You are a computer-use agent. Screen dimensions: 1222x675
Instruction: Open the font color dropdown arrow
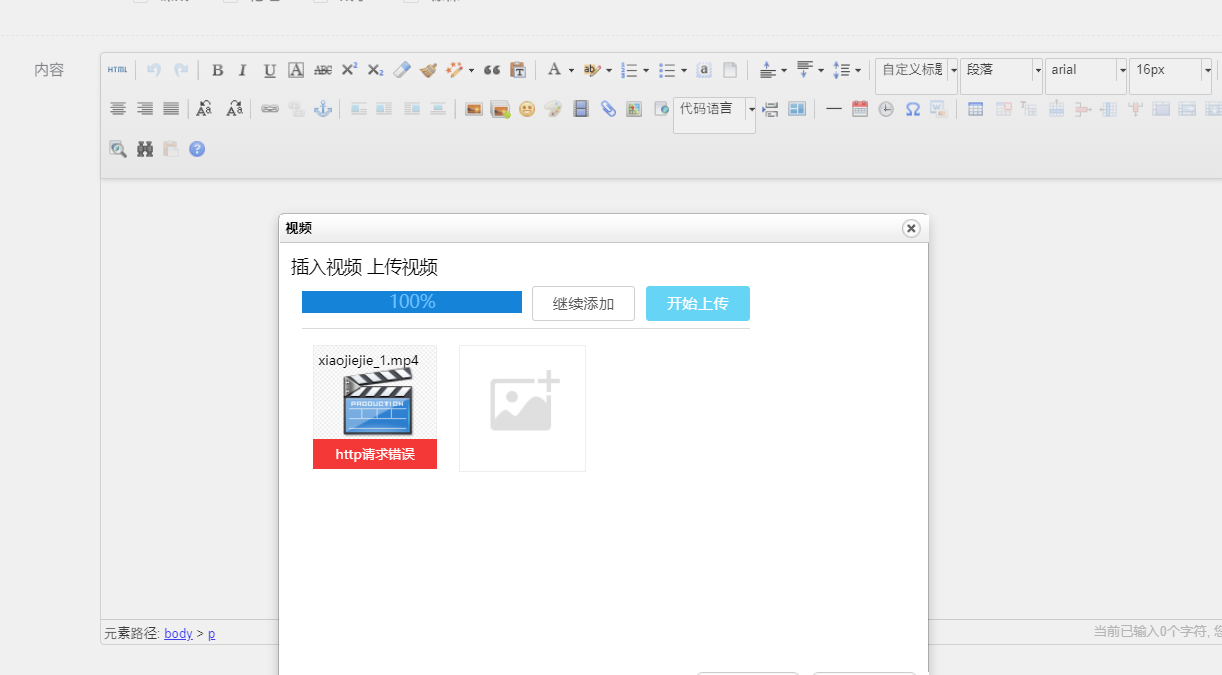pyautogui.click(x=571, y=70)
